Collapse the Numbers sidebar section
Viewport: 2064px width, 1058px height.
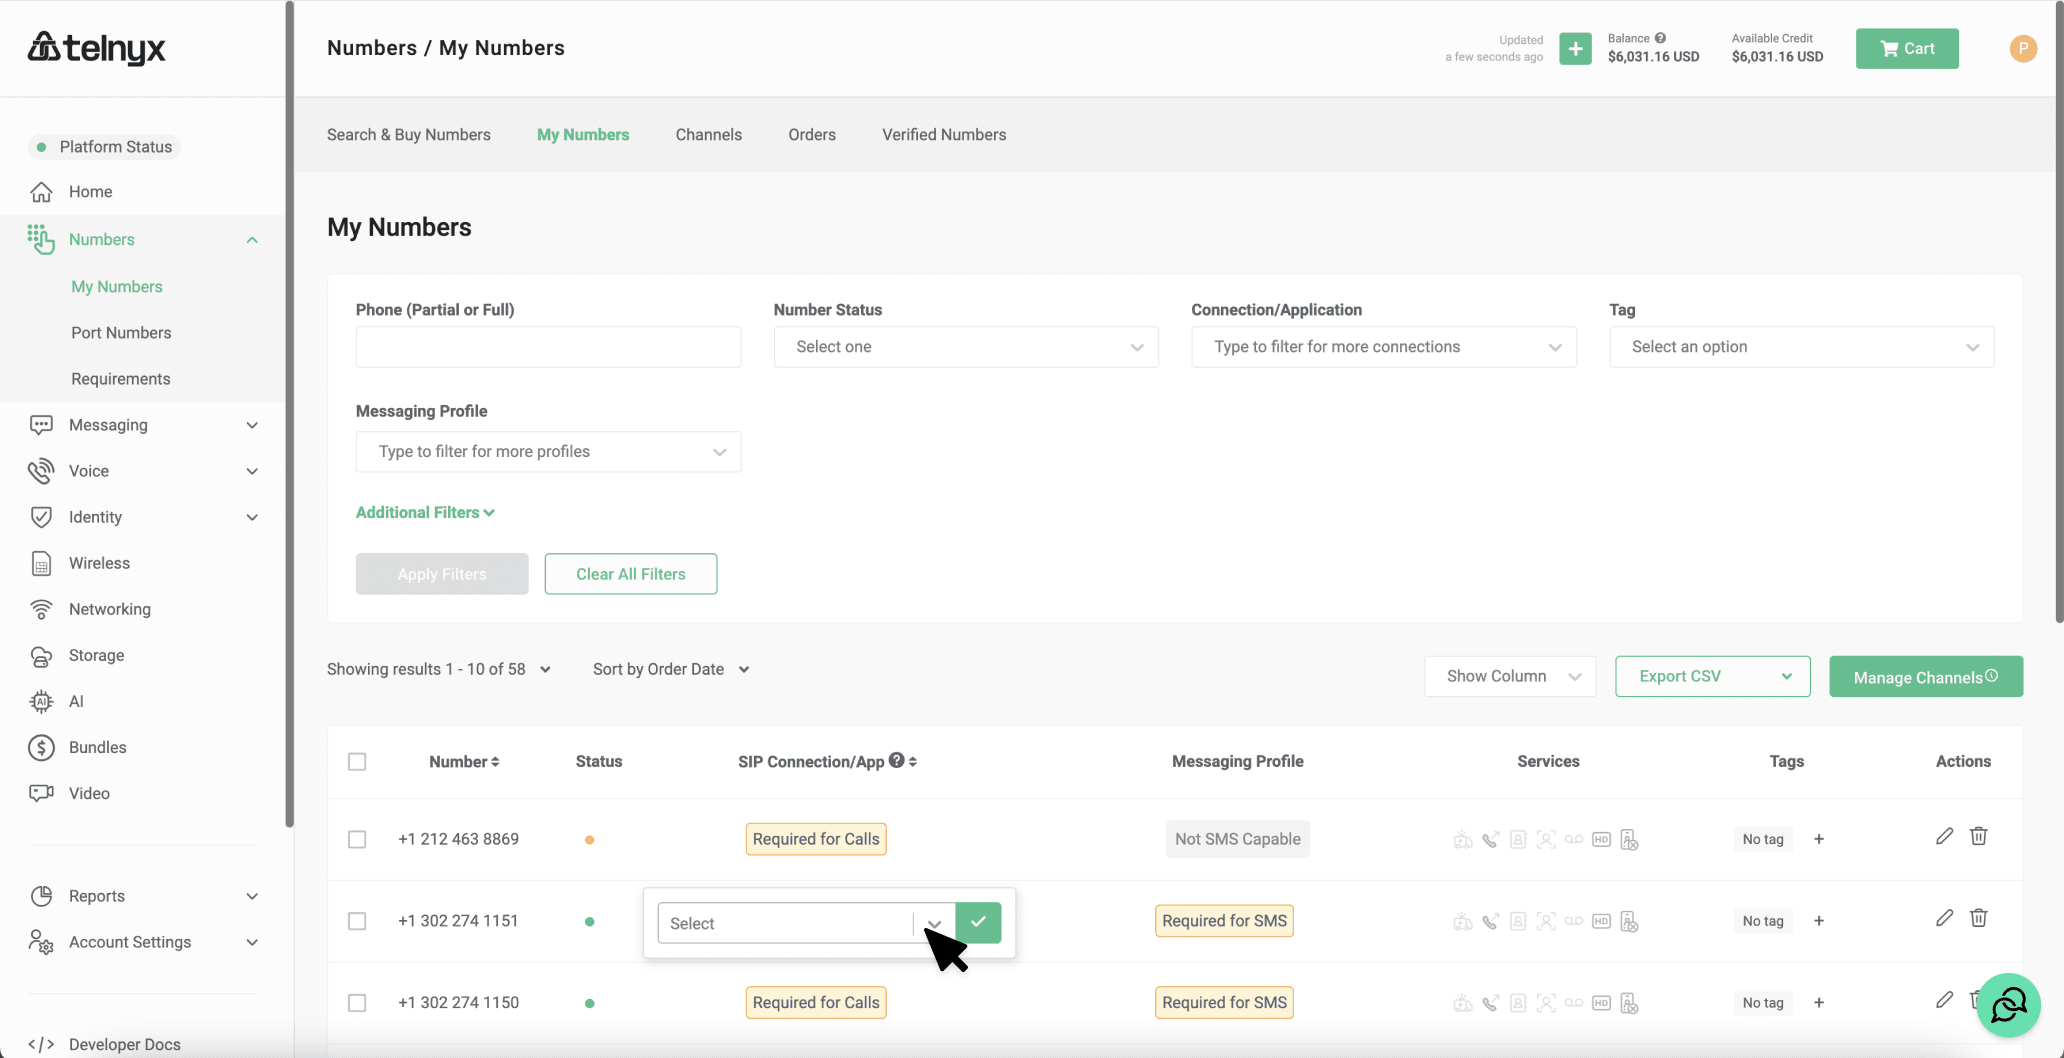[252, 240]
